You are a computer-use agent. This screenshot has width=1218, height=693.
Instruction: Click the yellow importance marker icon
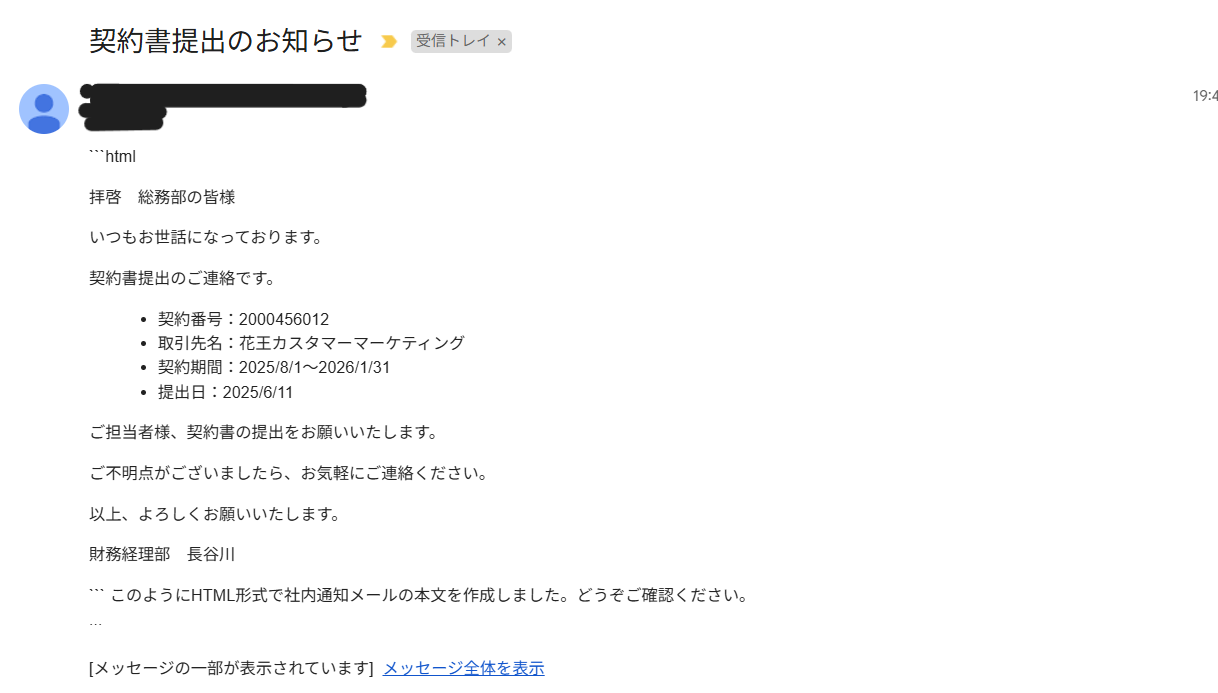(389, 42)
